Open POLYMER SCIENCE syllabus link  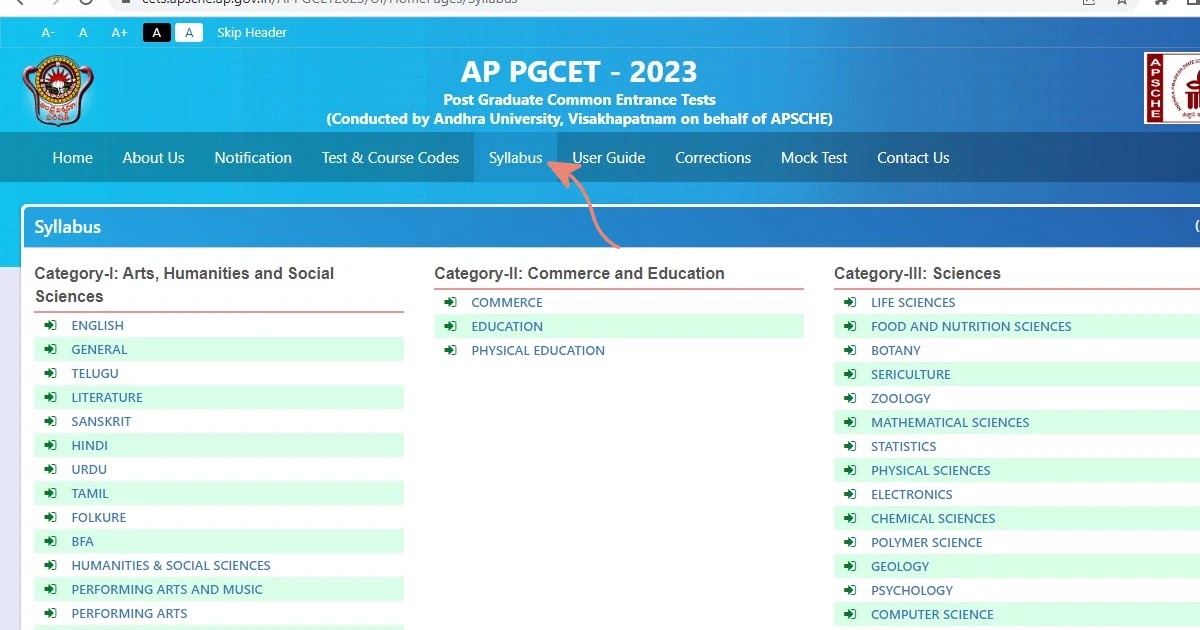coord(926,542)
